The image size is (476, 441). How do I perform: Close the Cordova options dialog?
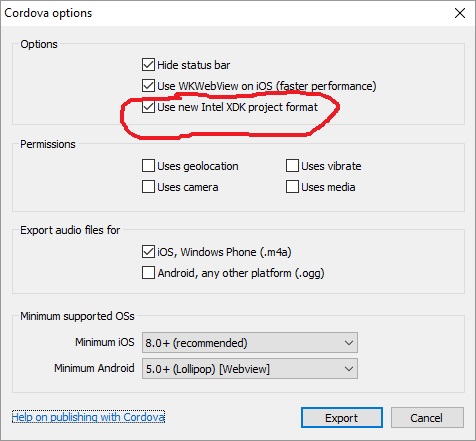point(460,13)
